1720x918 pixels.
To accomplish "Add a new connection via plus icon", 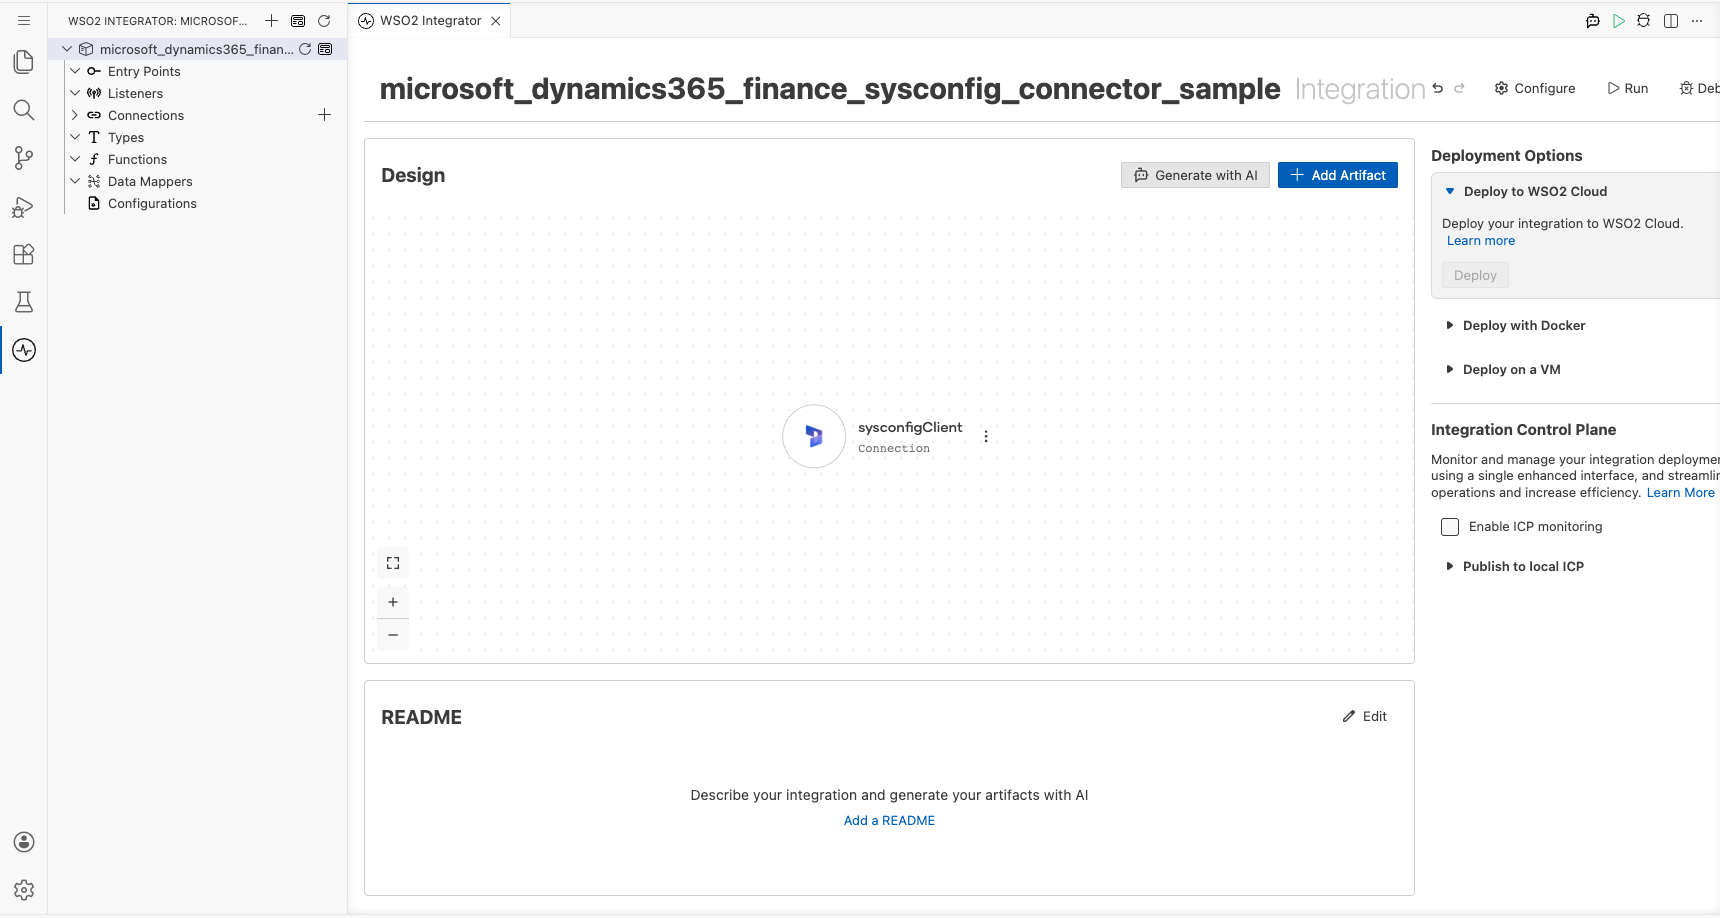I will pos(324,115).
